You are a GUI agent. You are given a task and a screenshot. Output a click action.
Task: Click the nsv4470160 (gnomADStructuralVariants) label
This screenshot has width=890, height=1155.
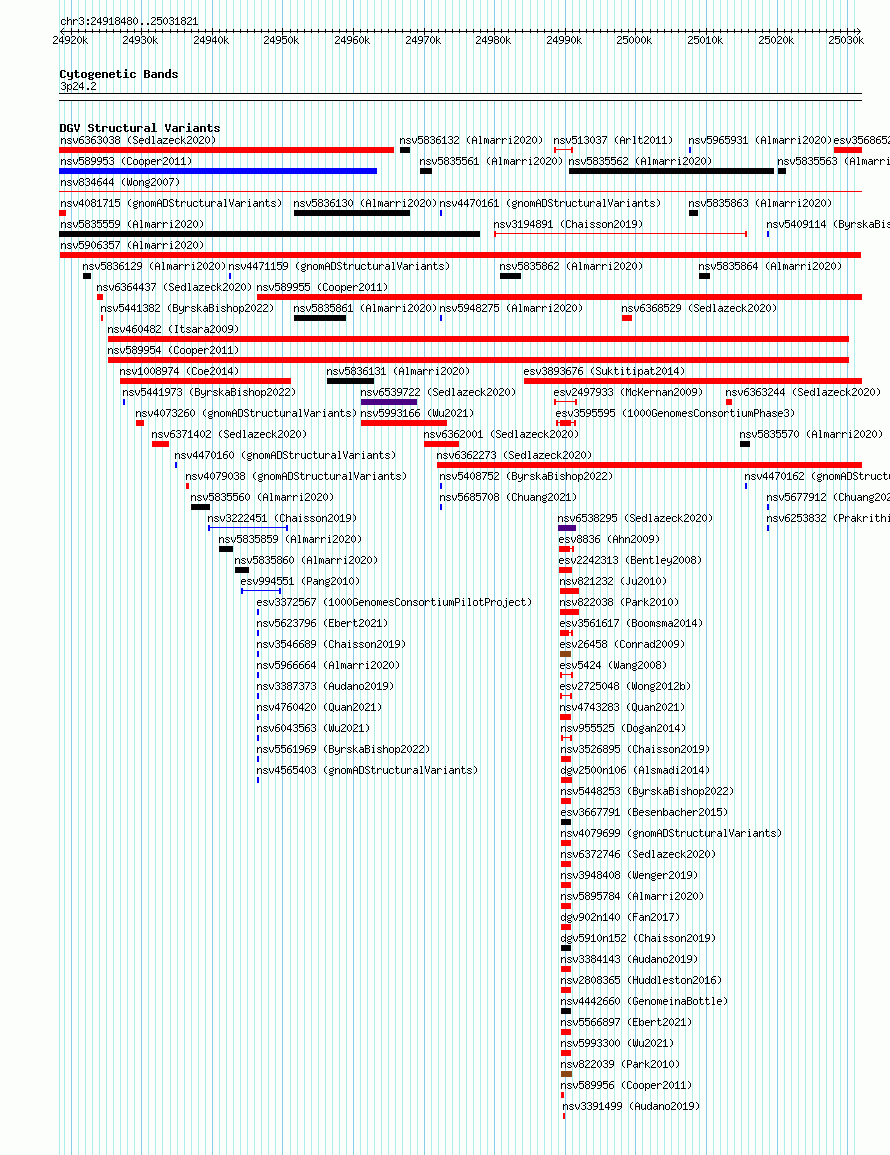(285, 454)
